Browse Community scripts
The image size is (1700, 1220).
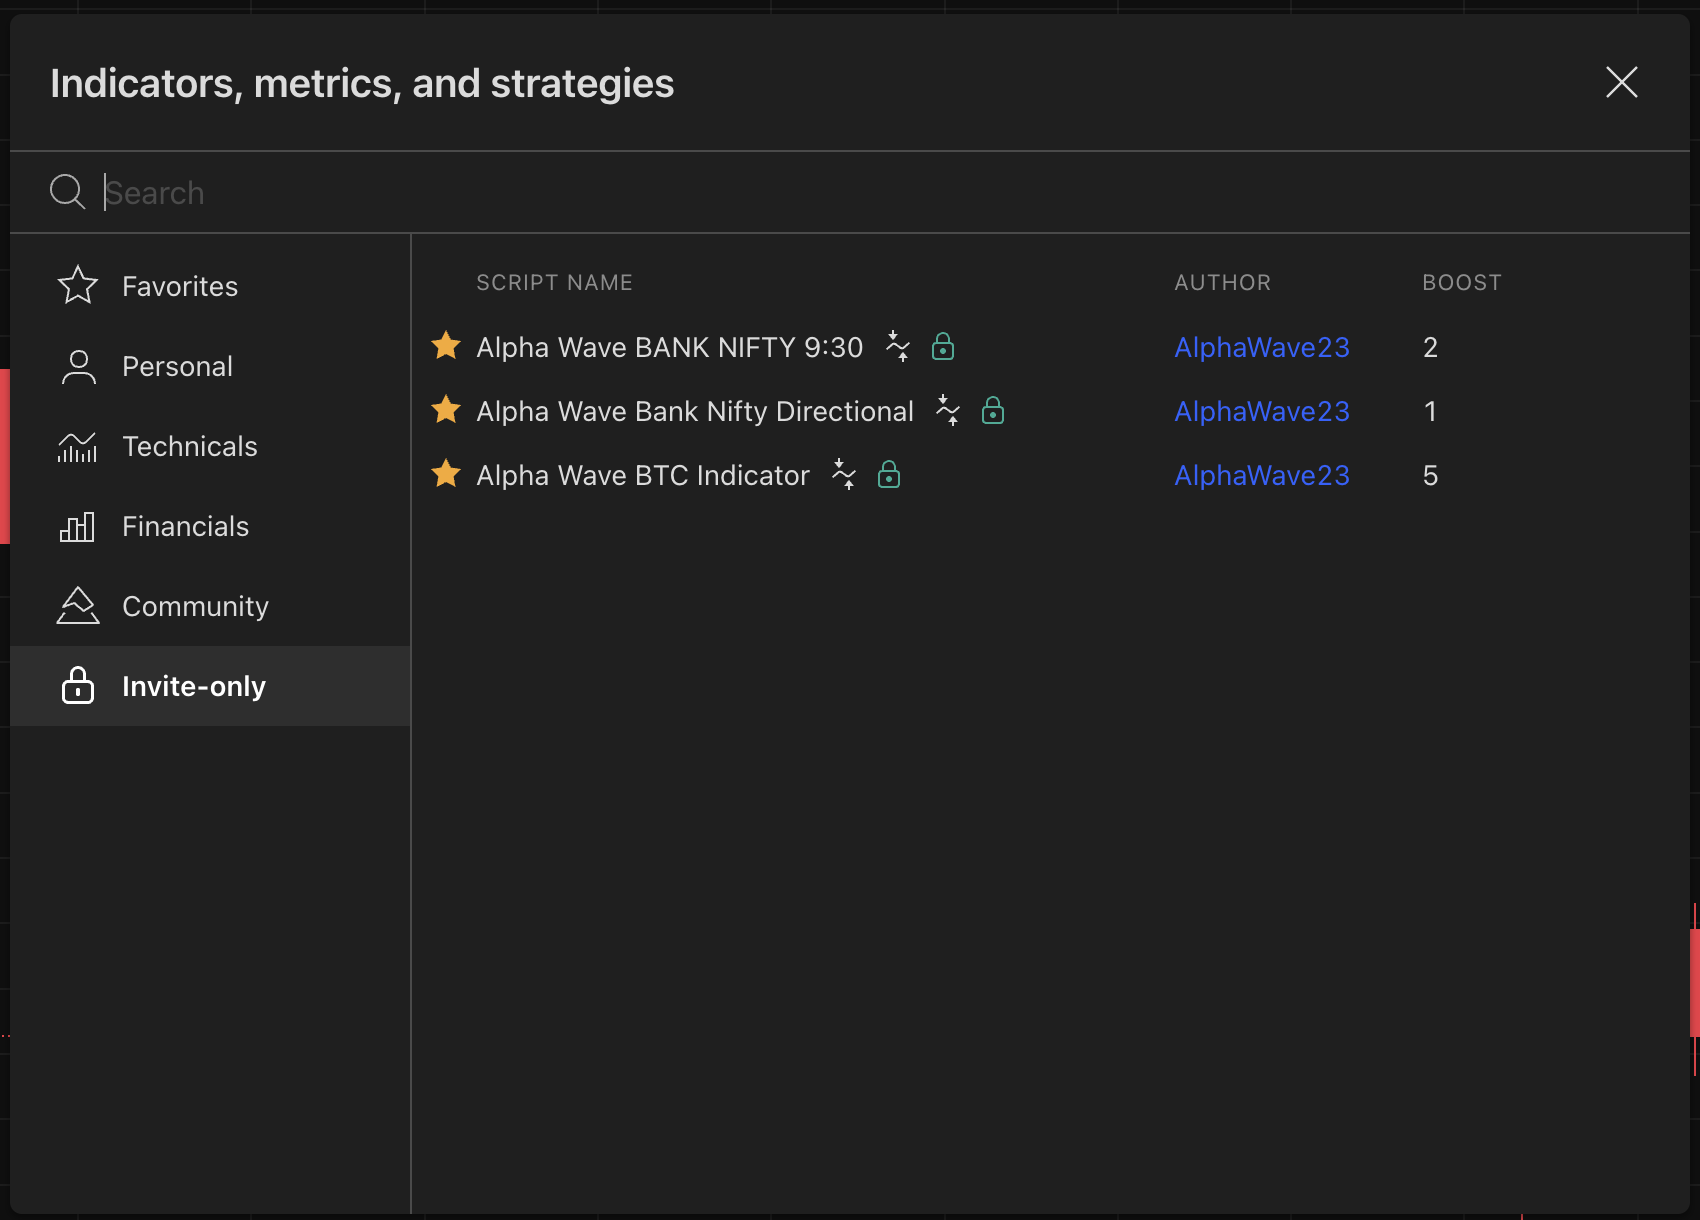coord(195,606)
